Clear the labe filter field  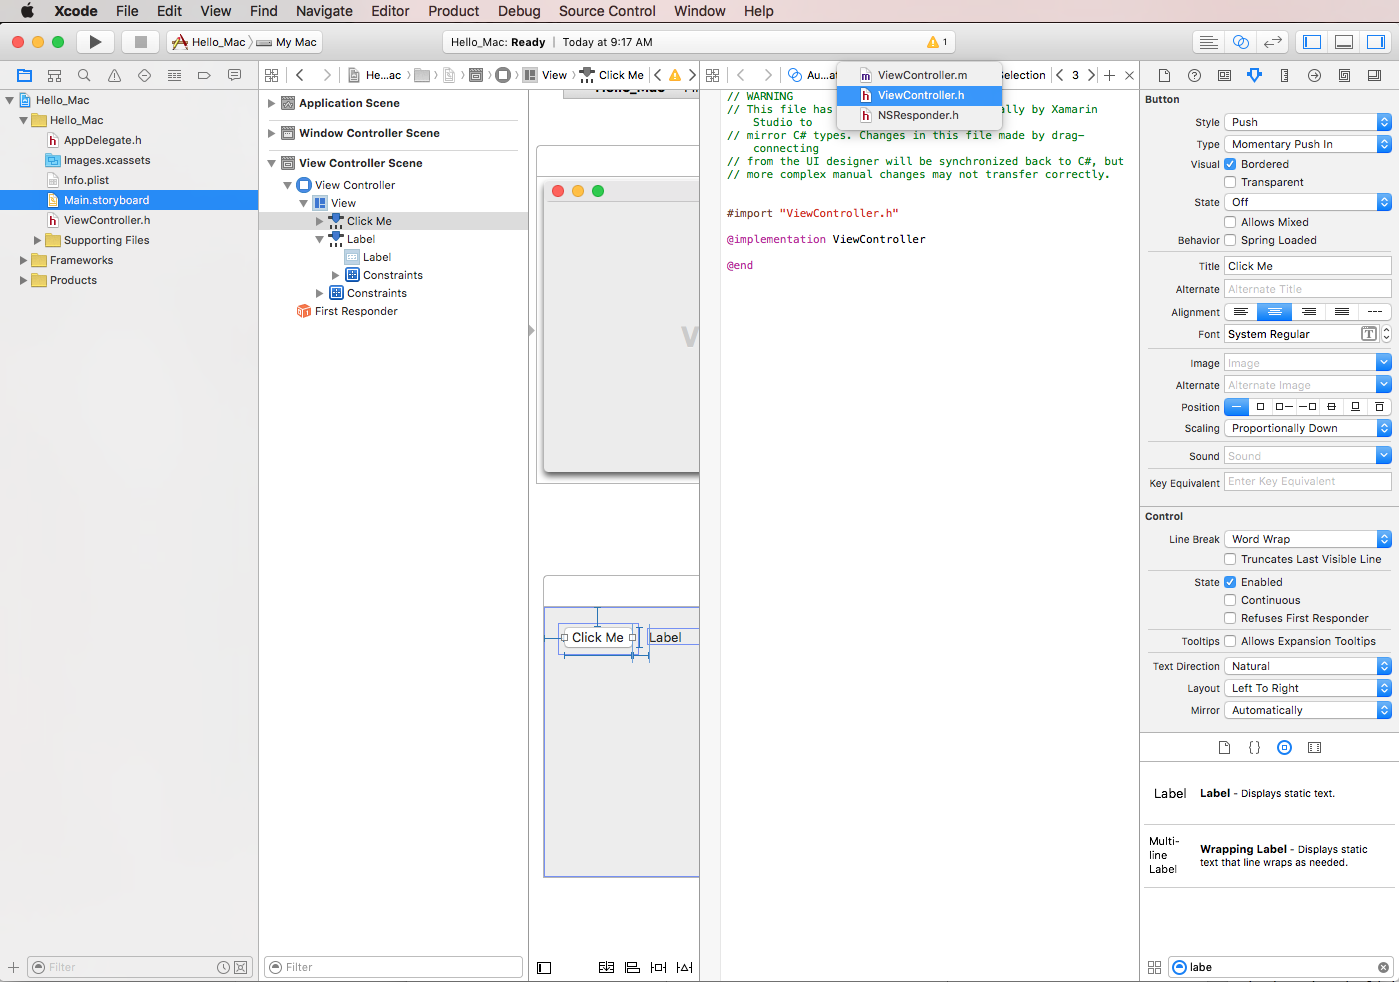click(1384, 967)
